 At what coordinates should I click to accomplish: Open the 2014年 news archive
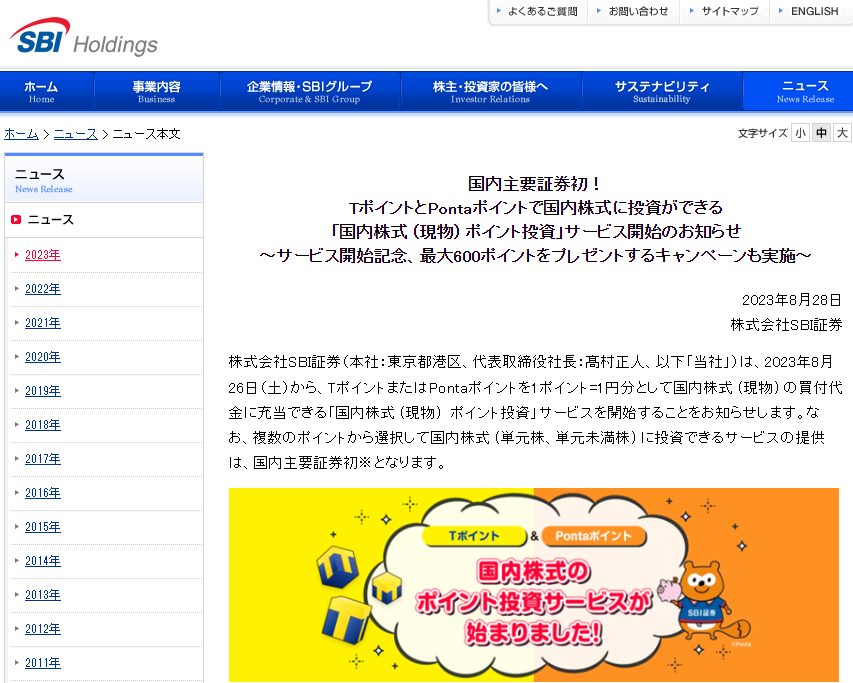coord(42,561)
